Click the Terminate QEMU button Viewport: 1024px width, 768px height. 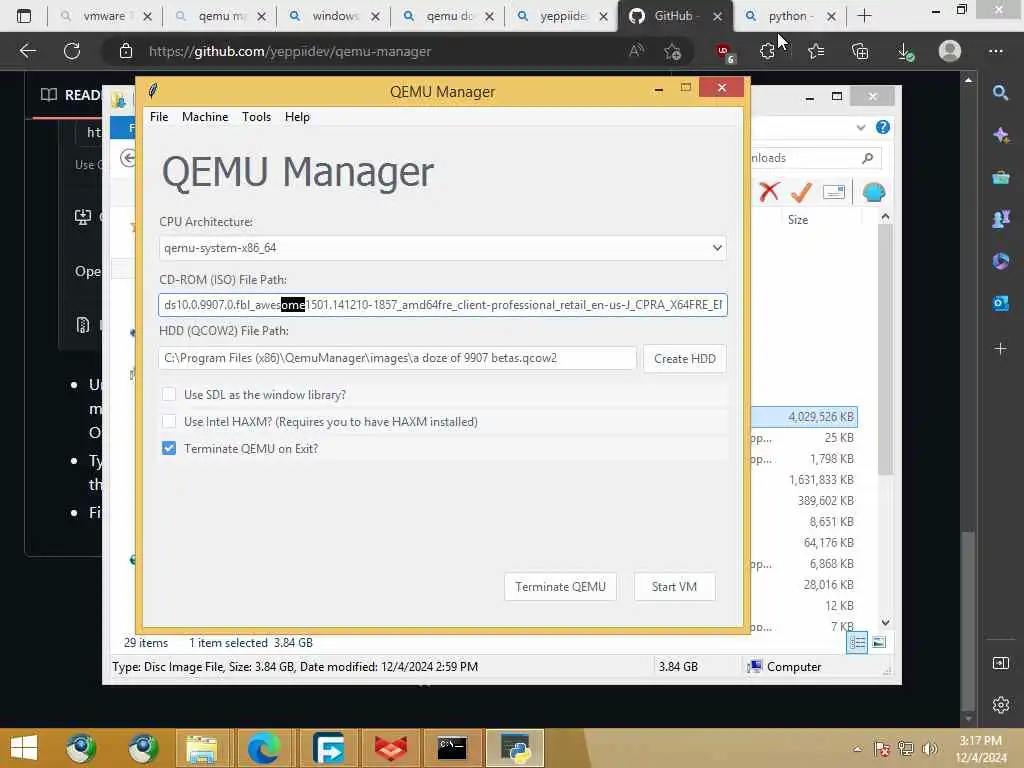[x=560, y=586]
